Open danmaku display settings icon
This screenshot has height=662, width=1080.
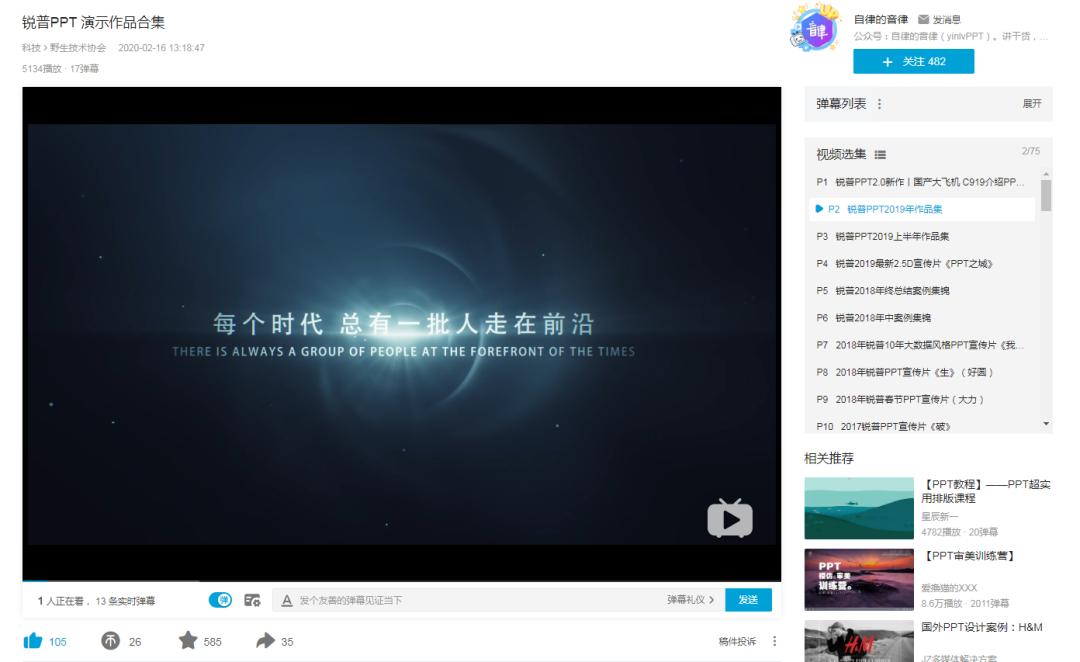point(250,599)
